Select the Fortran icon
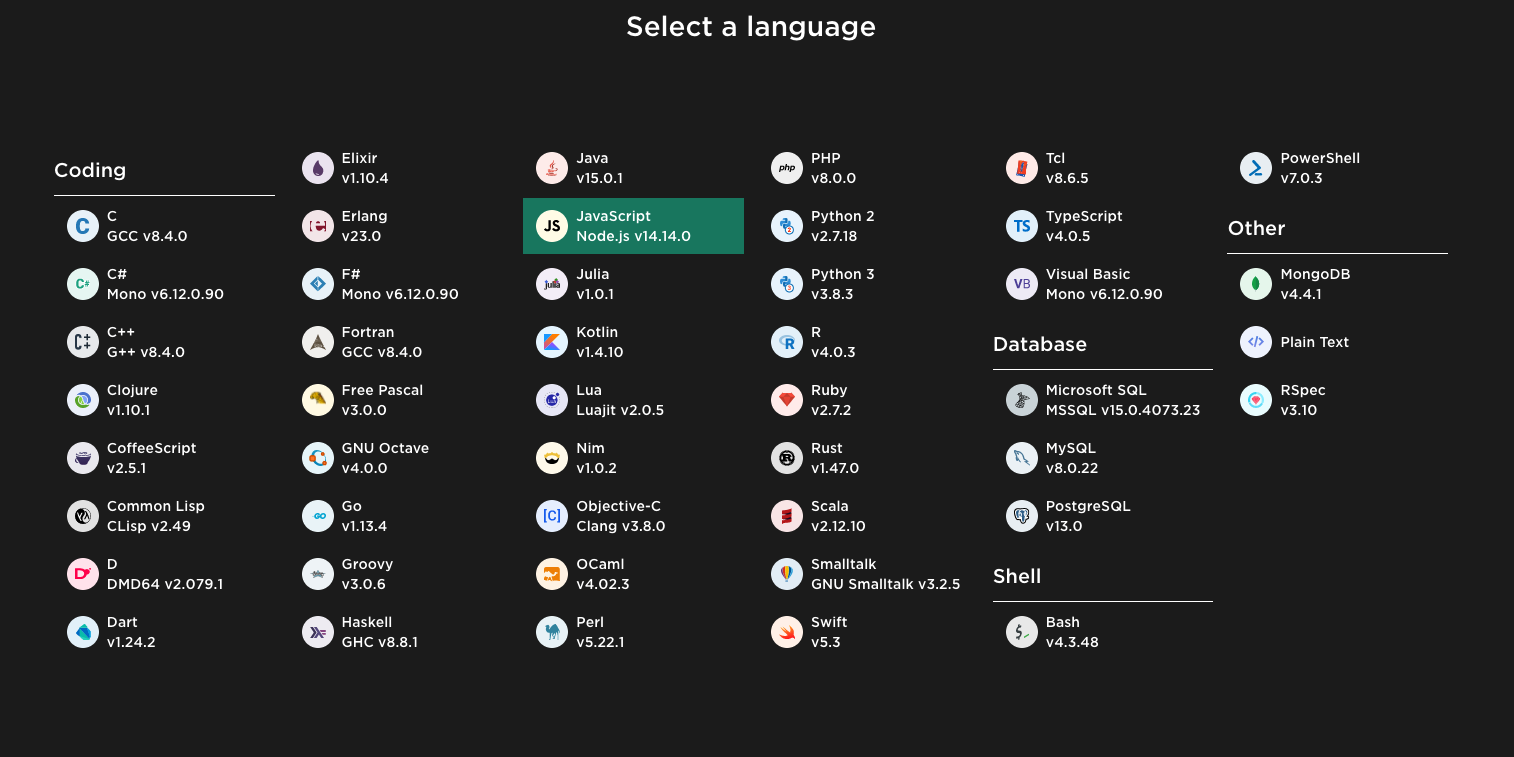This screenshot has width=1514, height=757. point(318,342)
